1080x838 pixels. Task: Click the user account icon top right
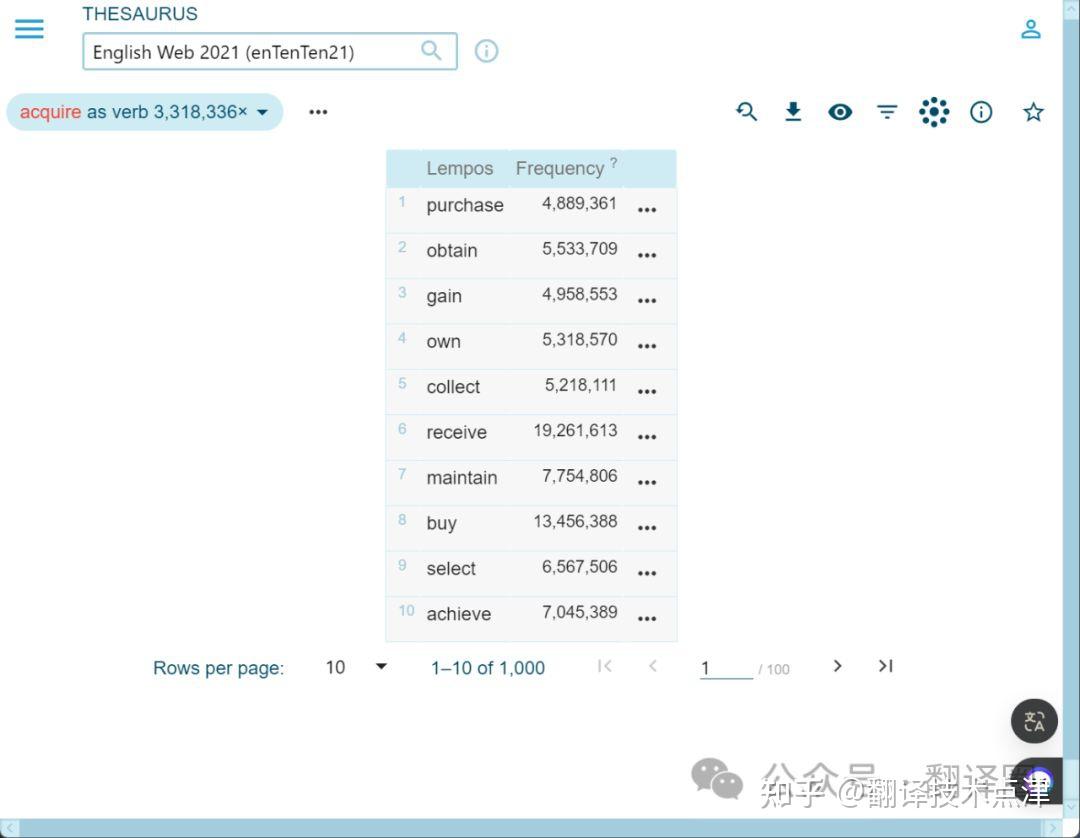click(1031, 28)
